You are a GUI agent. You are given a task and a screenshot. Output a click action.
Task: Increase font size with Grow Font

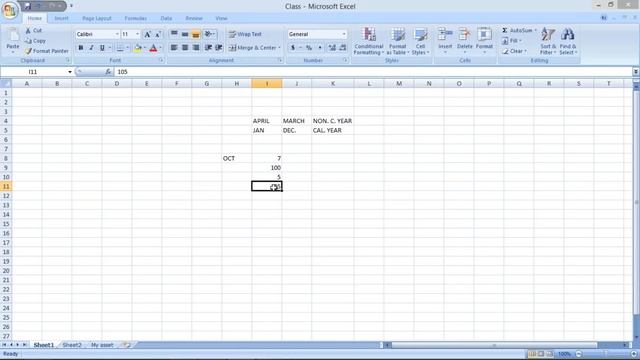[147, 34]
